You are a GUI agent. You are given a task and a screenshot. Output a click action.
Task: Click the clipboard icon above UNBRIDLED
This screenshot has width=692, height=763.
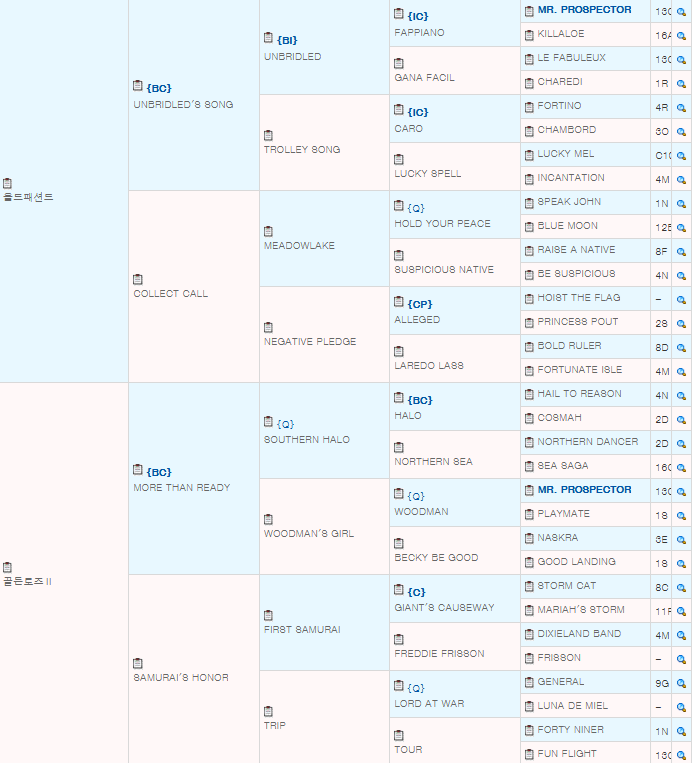coord(268,38)
